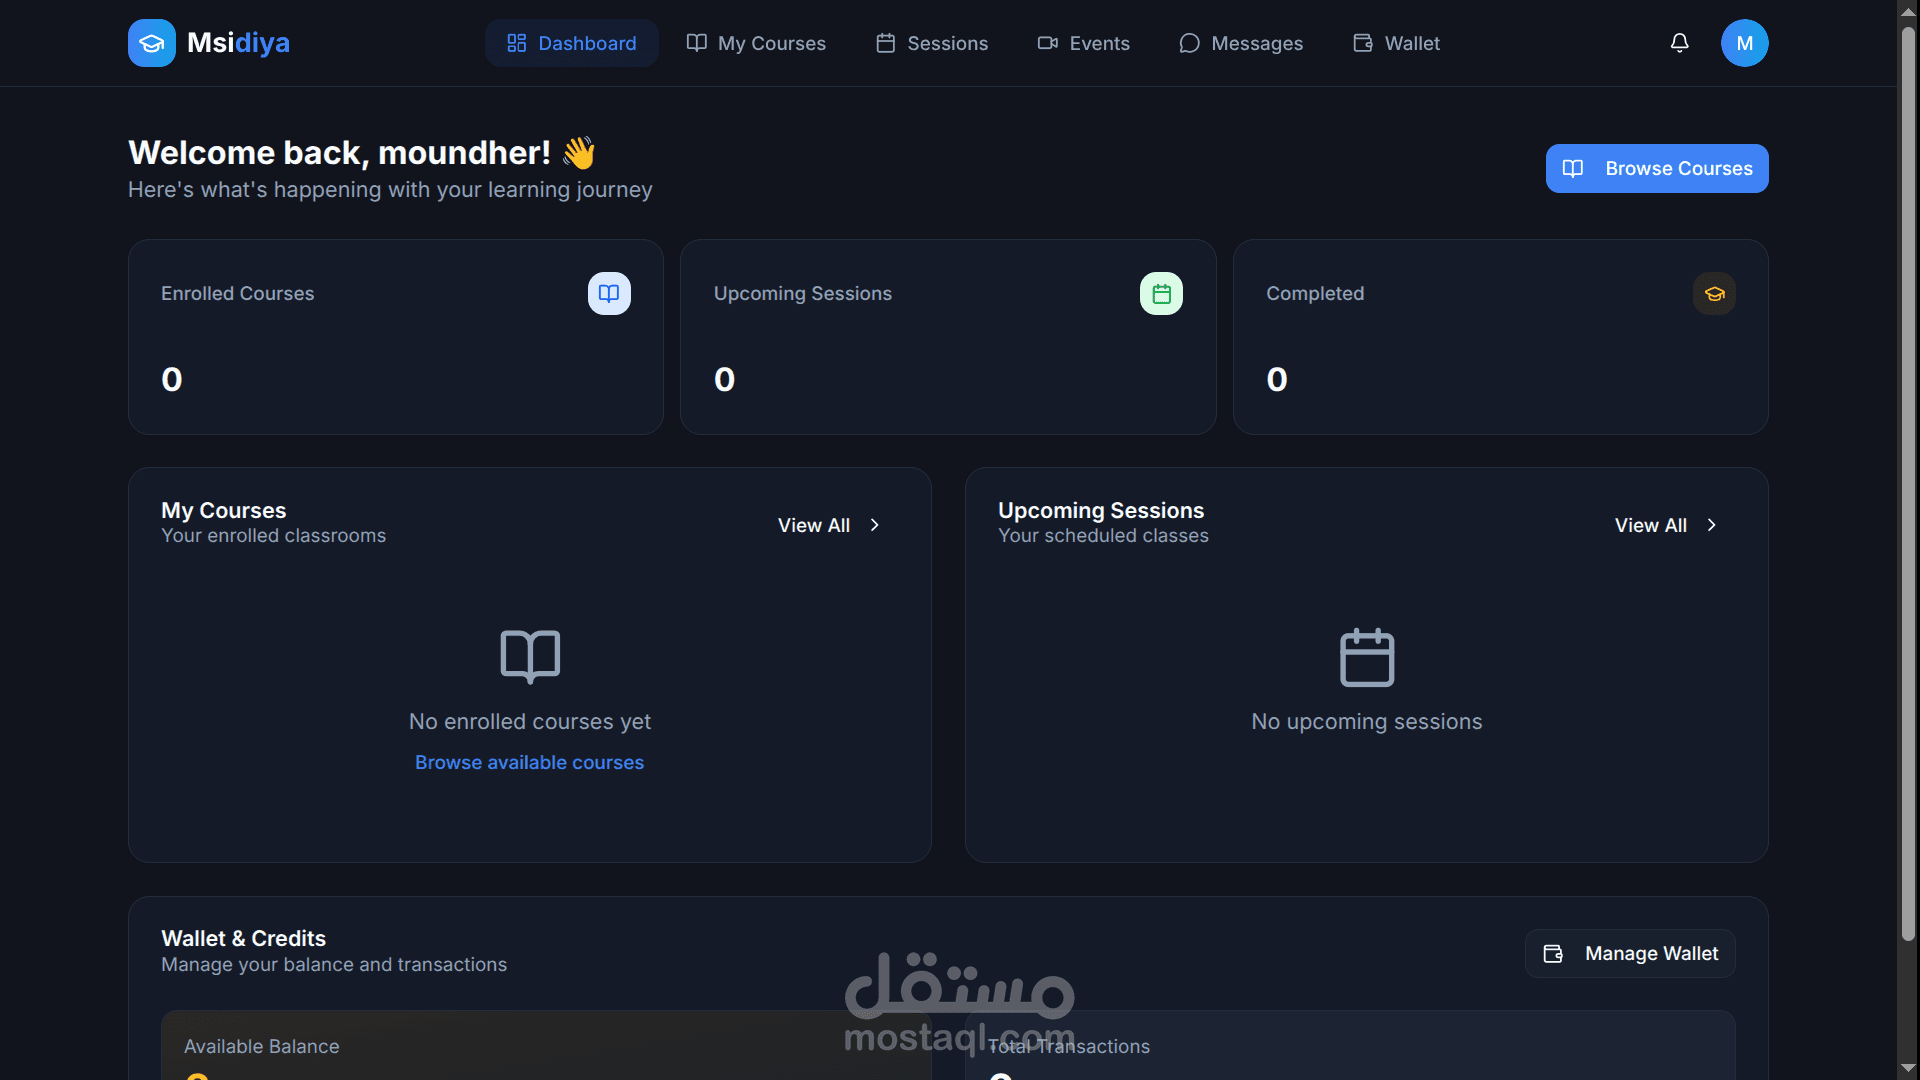This screenshot has width=1920, height=1080.
Task: Open Wallet from the navigation bar
Action: point(1397,43)
